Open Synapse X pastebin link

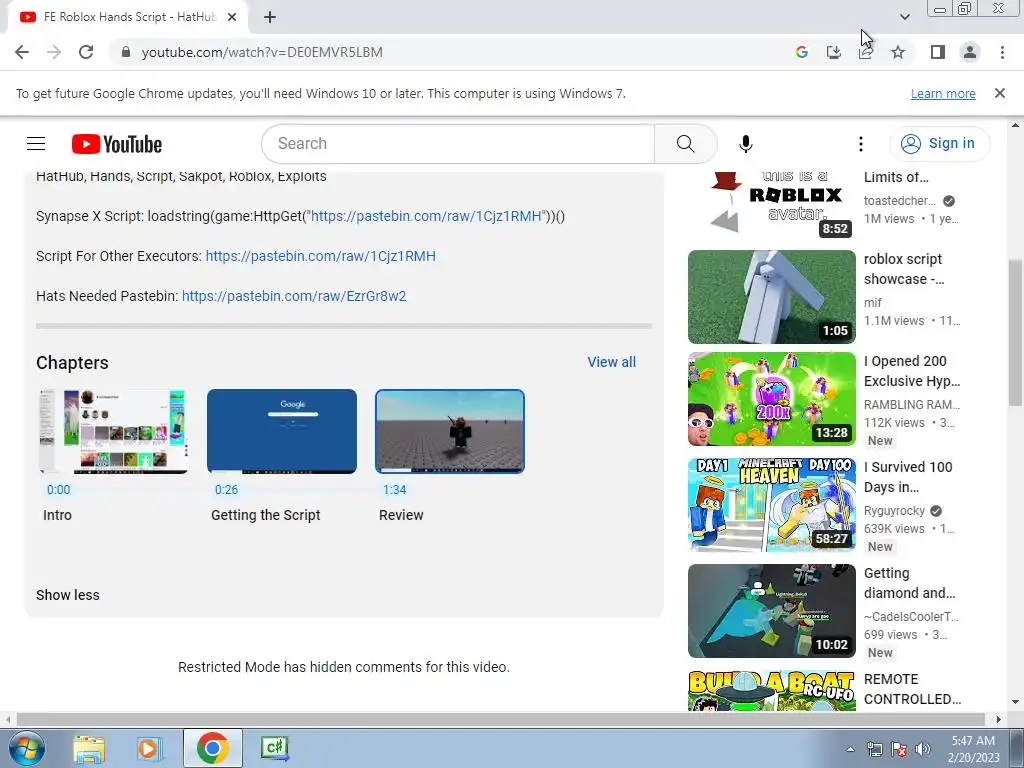click(426, 216)
